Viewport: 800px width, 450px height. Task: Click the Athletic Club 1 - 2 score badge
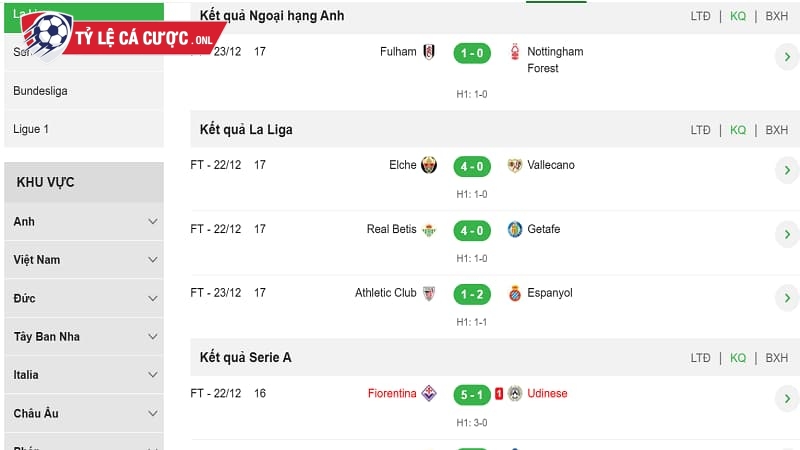point(471,294)
